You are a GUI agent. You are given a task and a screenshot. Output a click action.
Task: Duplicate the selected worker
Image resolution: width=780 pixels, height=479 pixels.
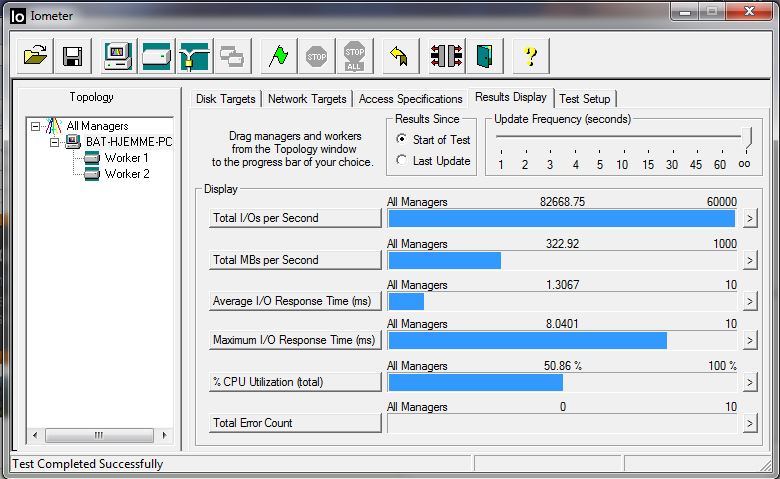pos(232,56)
